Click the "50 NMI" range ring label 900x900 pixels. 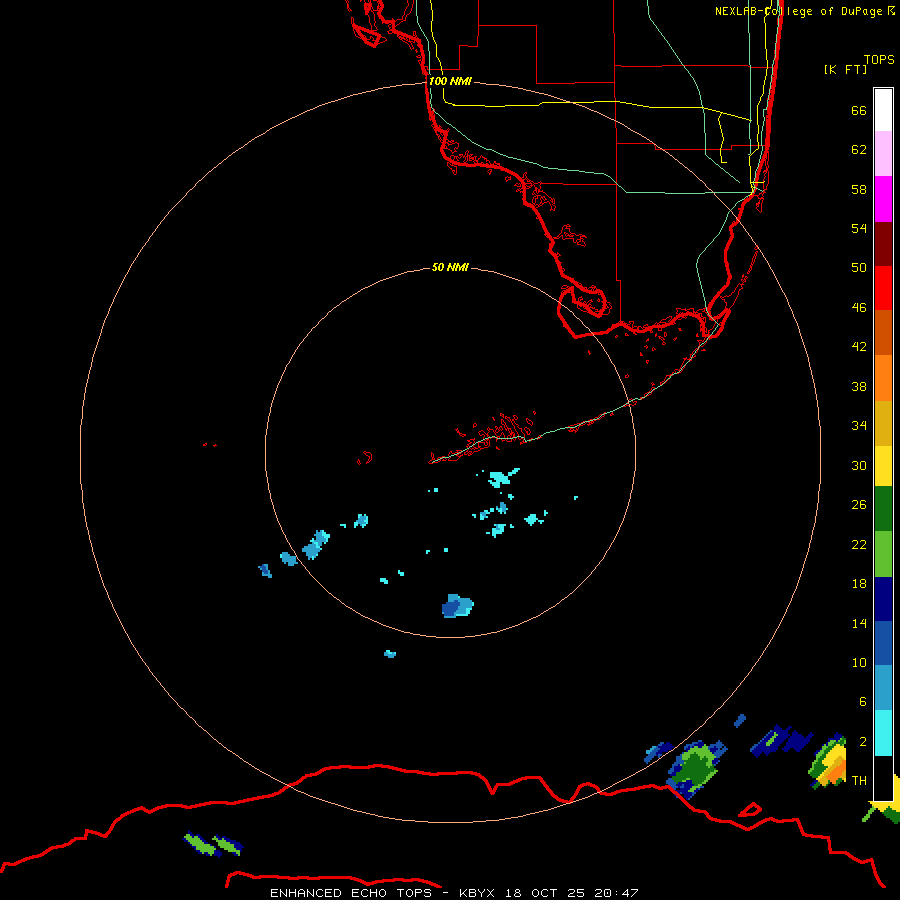coord(450,267)
